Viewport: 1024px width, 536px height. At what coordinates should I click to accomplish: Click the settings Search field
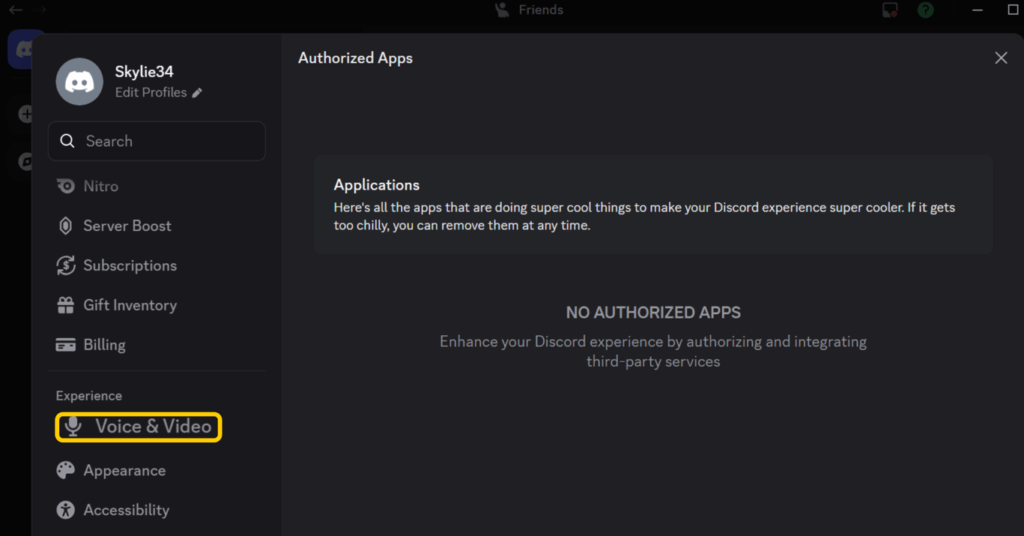click(157, 141)
